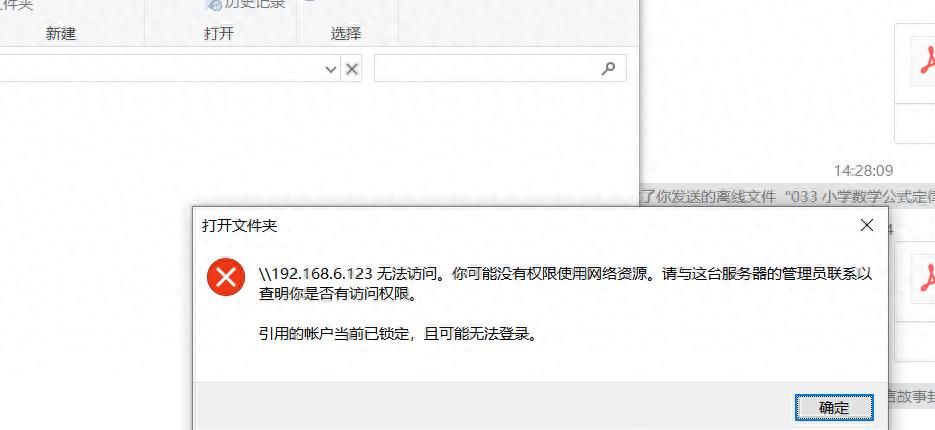Click the offline file 033 小学数学公式 message
The width and height of the screenshot is (935, 430).
787,196
